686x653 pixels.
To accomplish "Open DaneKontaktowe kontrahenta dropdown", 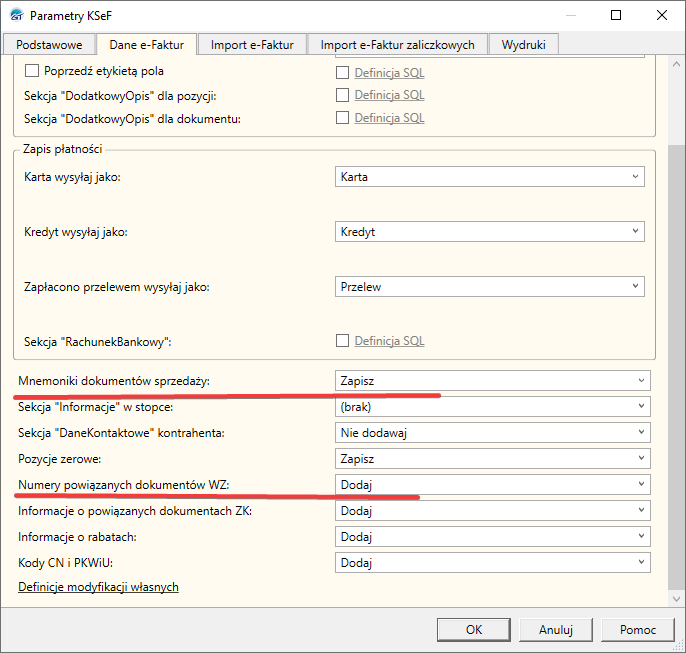I will point(493,433).
